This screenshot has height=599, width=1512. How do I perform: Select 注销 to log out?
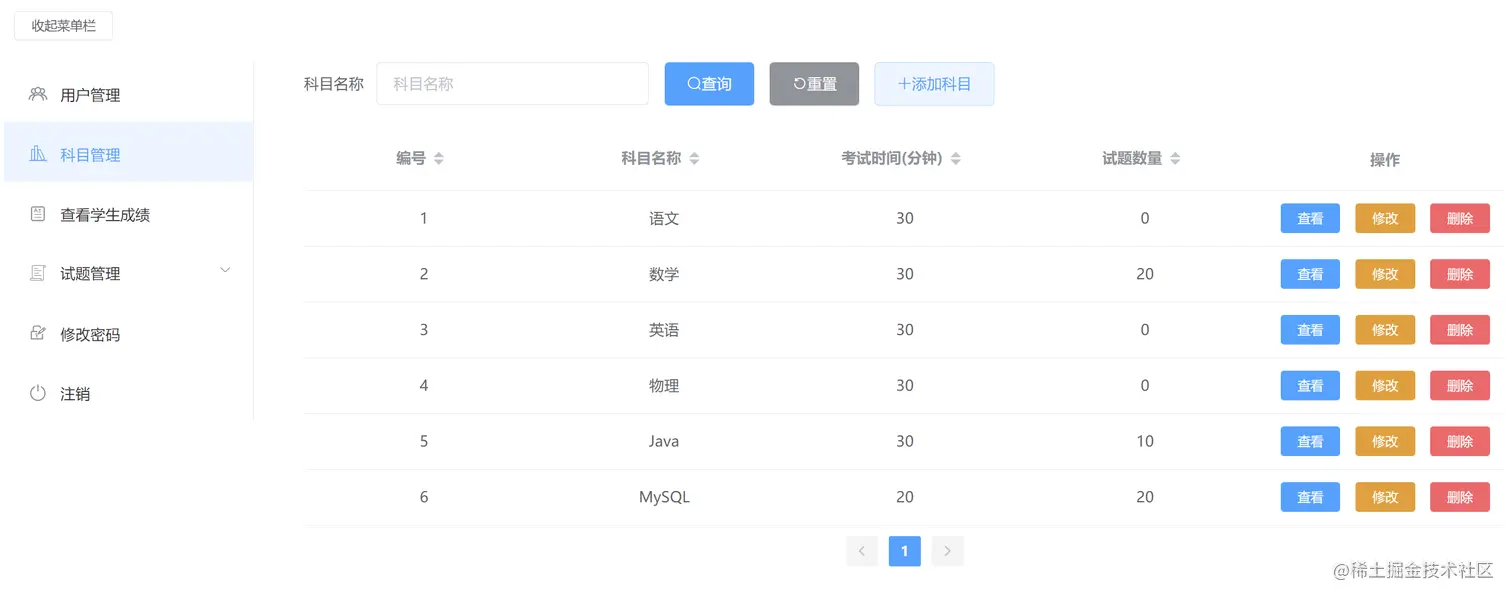click(129, 393)
